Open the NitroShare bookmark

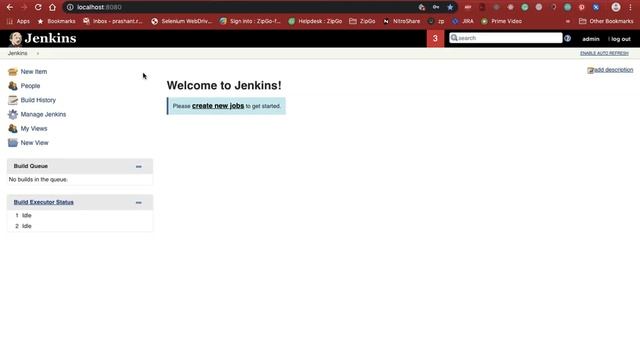coord(402,21)
